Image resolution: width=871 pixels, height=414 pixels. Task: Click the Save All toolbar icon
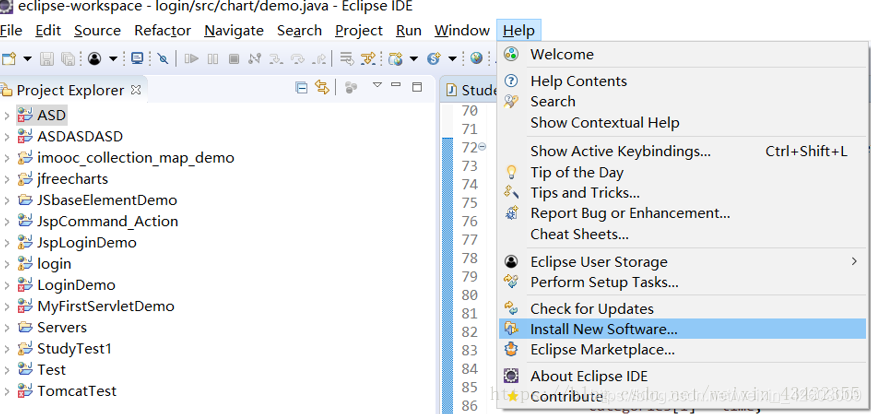[x=67, y=58]
